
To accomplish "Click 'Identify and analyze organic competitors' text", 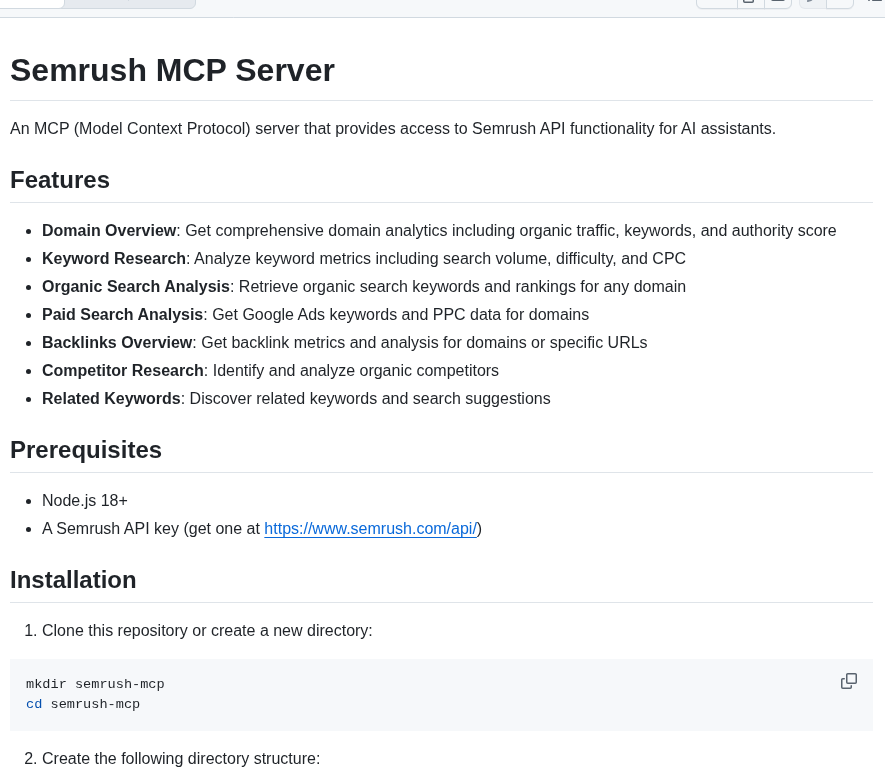I will (356, 371).
